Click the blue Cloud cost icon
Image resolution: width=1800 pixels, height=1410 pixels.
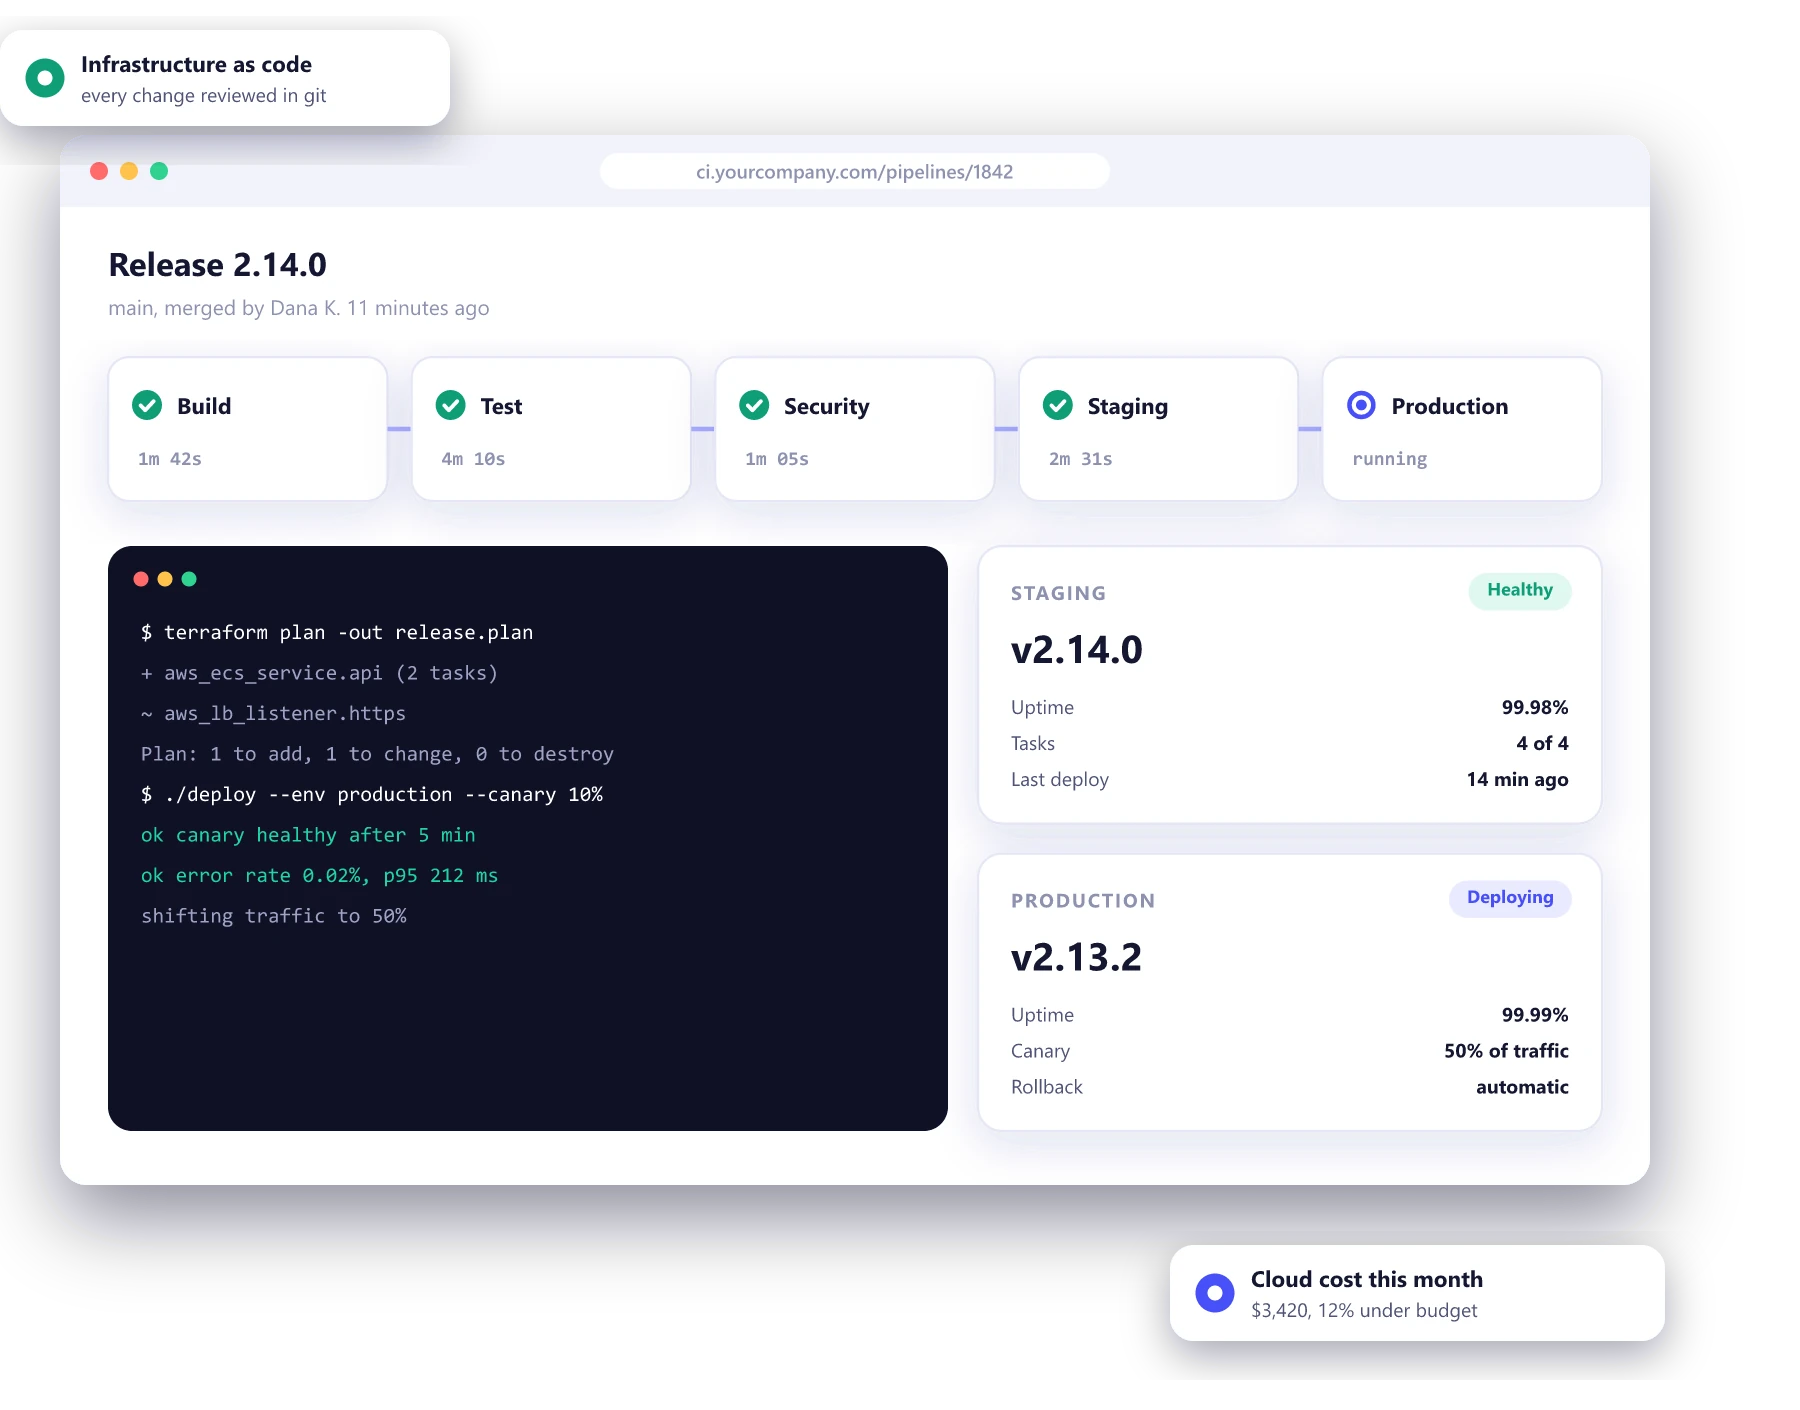(1215, 1293)
